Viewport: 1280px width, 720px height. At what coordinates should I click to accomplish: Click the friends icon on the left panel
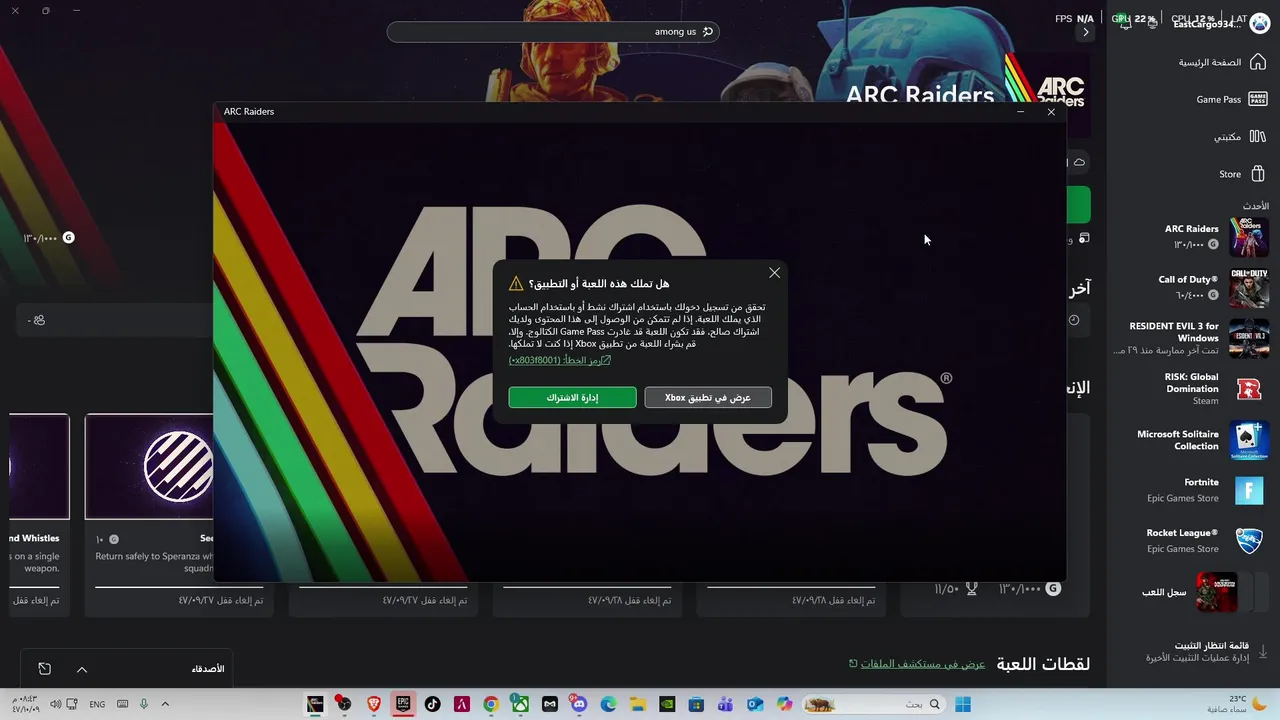point(39,320)
